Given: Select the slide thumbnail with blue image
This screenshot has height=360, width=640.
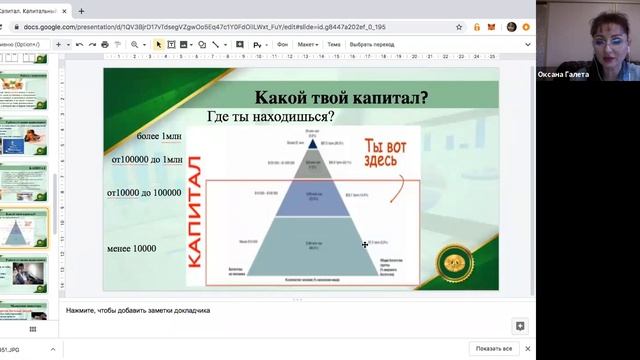Looking at the screenshot, I should coord(24,137).
